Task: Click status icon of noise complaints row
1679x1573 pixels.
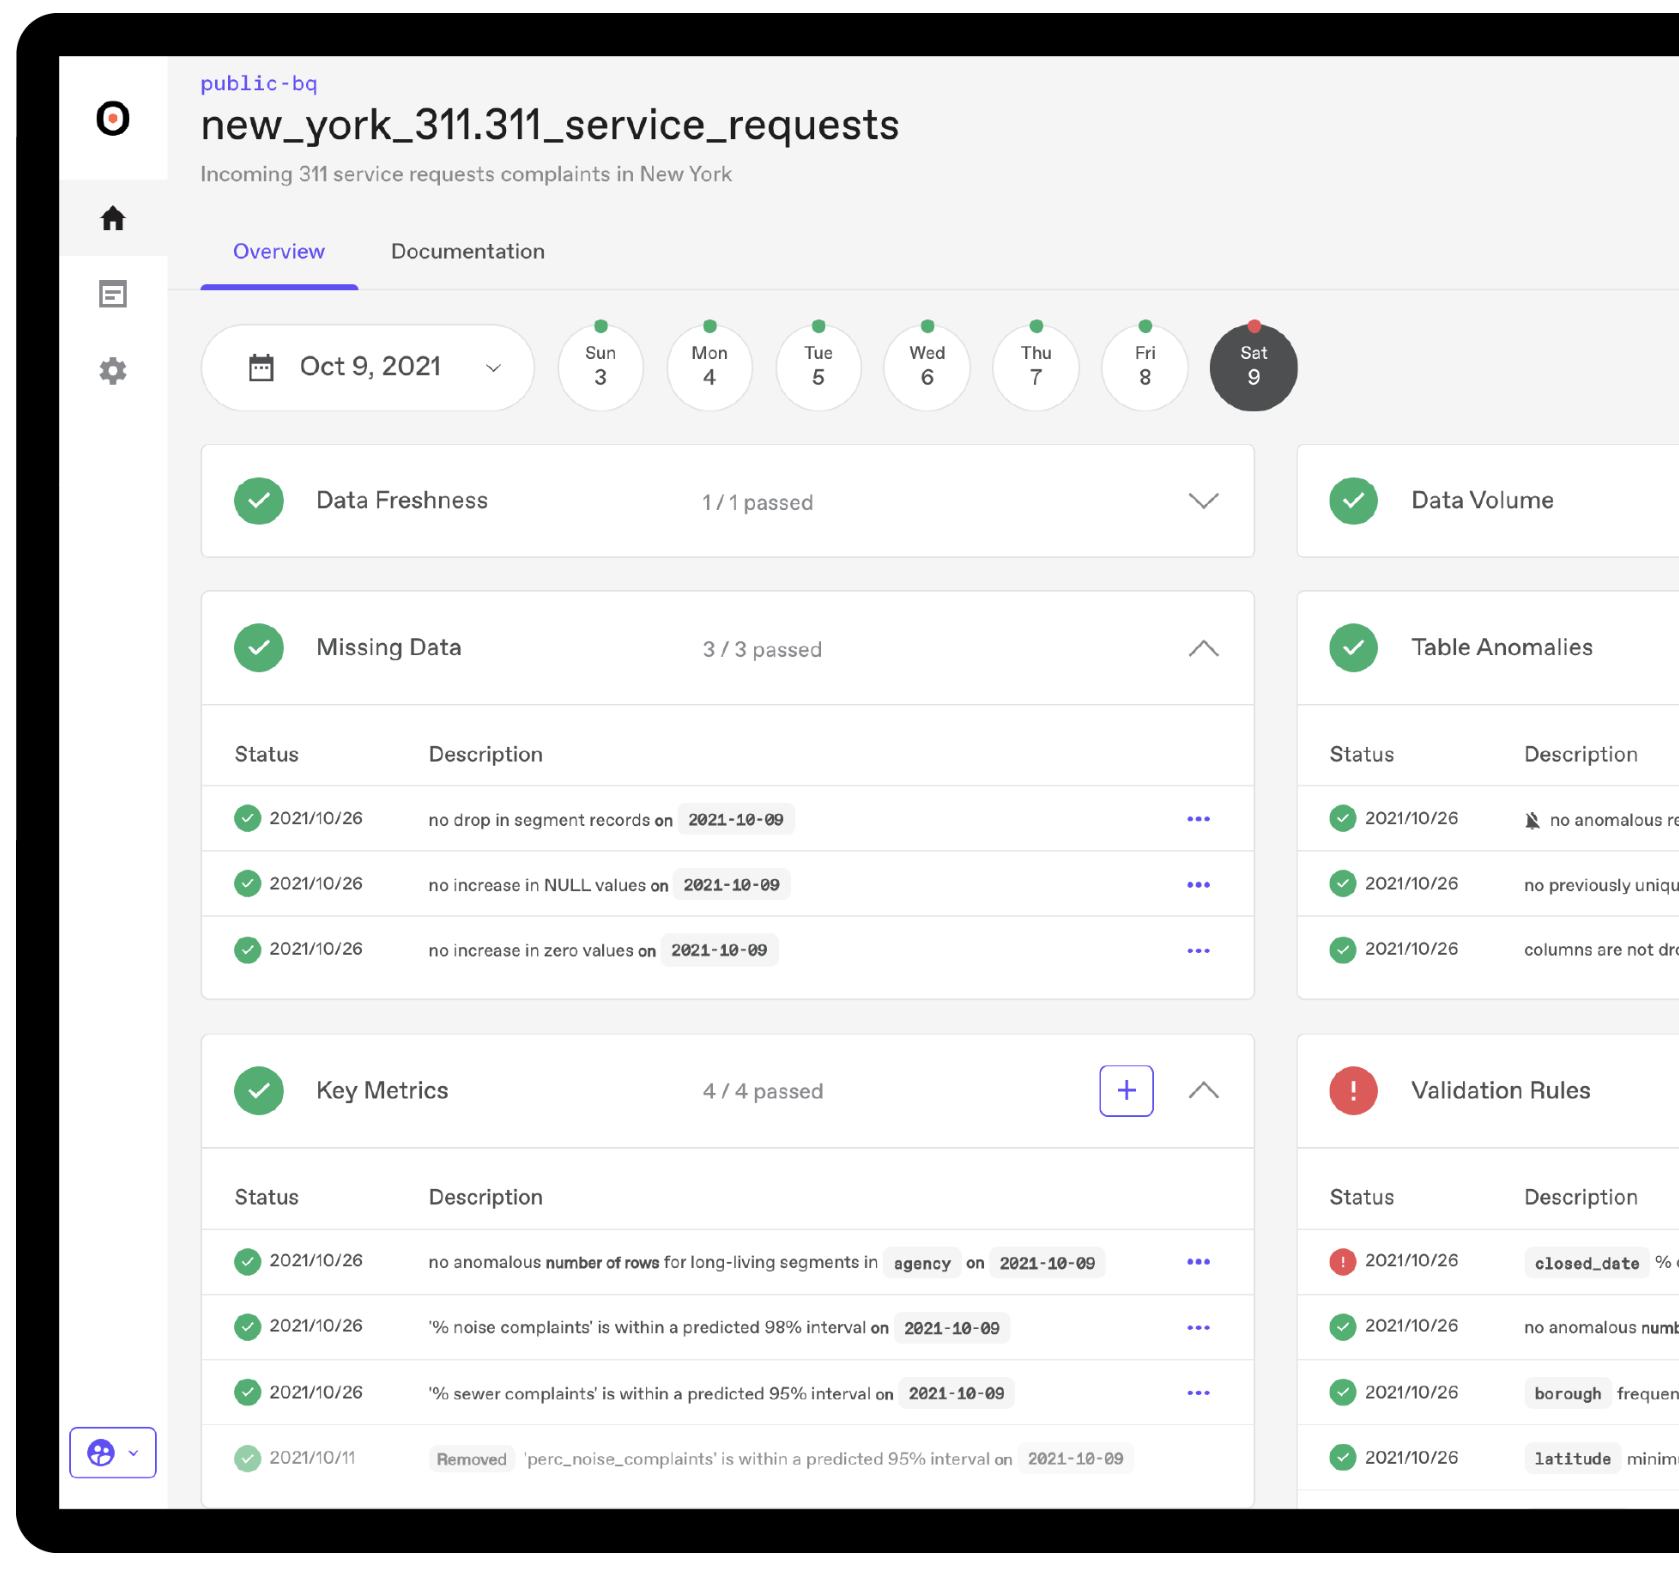Action: [247, 1327]
